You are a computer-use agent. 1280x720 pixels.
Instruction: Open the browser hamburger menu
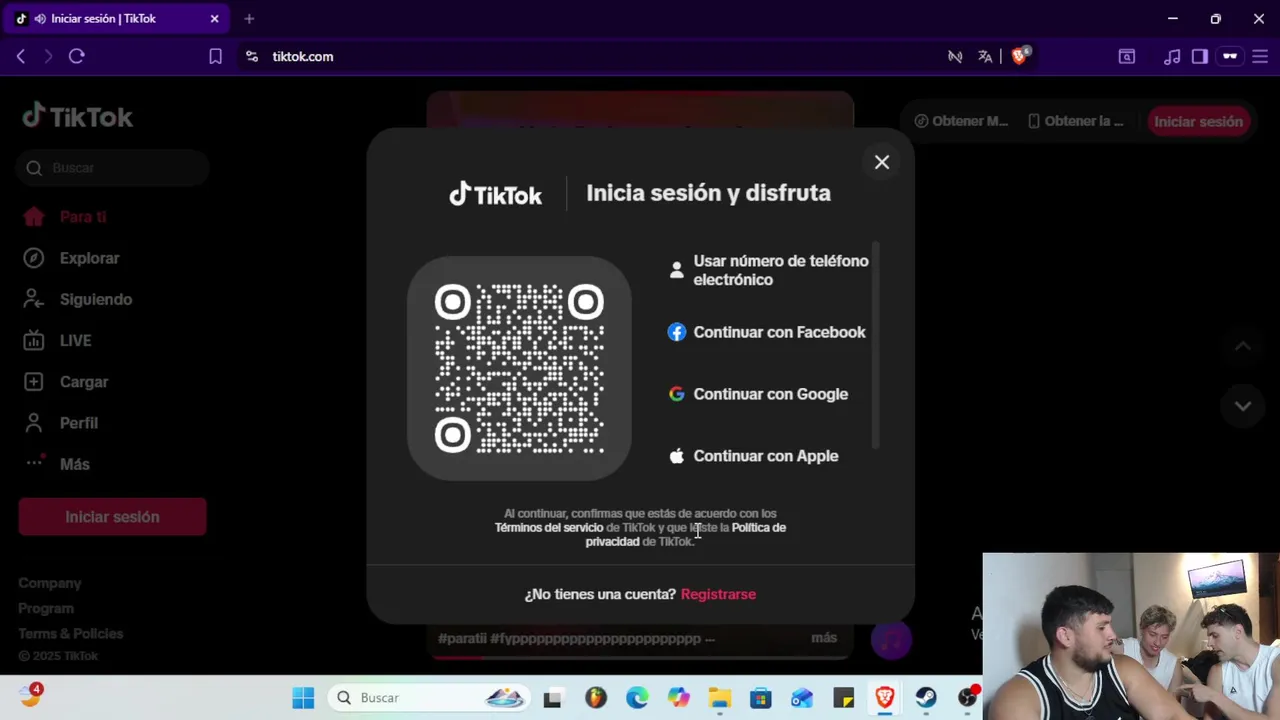click(x=1260, y=57)
